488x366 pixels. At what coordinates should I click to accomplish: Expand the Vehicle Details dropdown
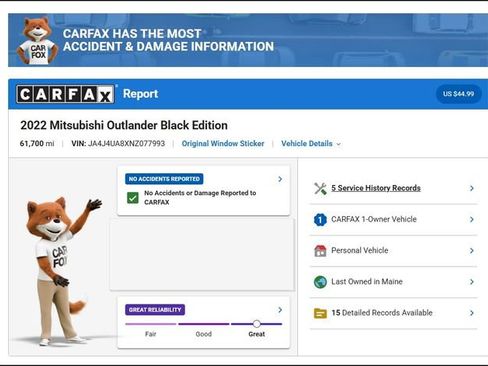point(311,144)
